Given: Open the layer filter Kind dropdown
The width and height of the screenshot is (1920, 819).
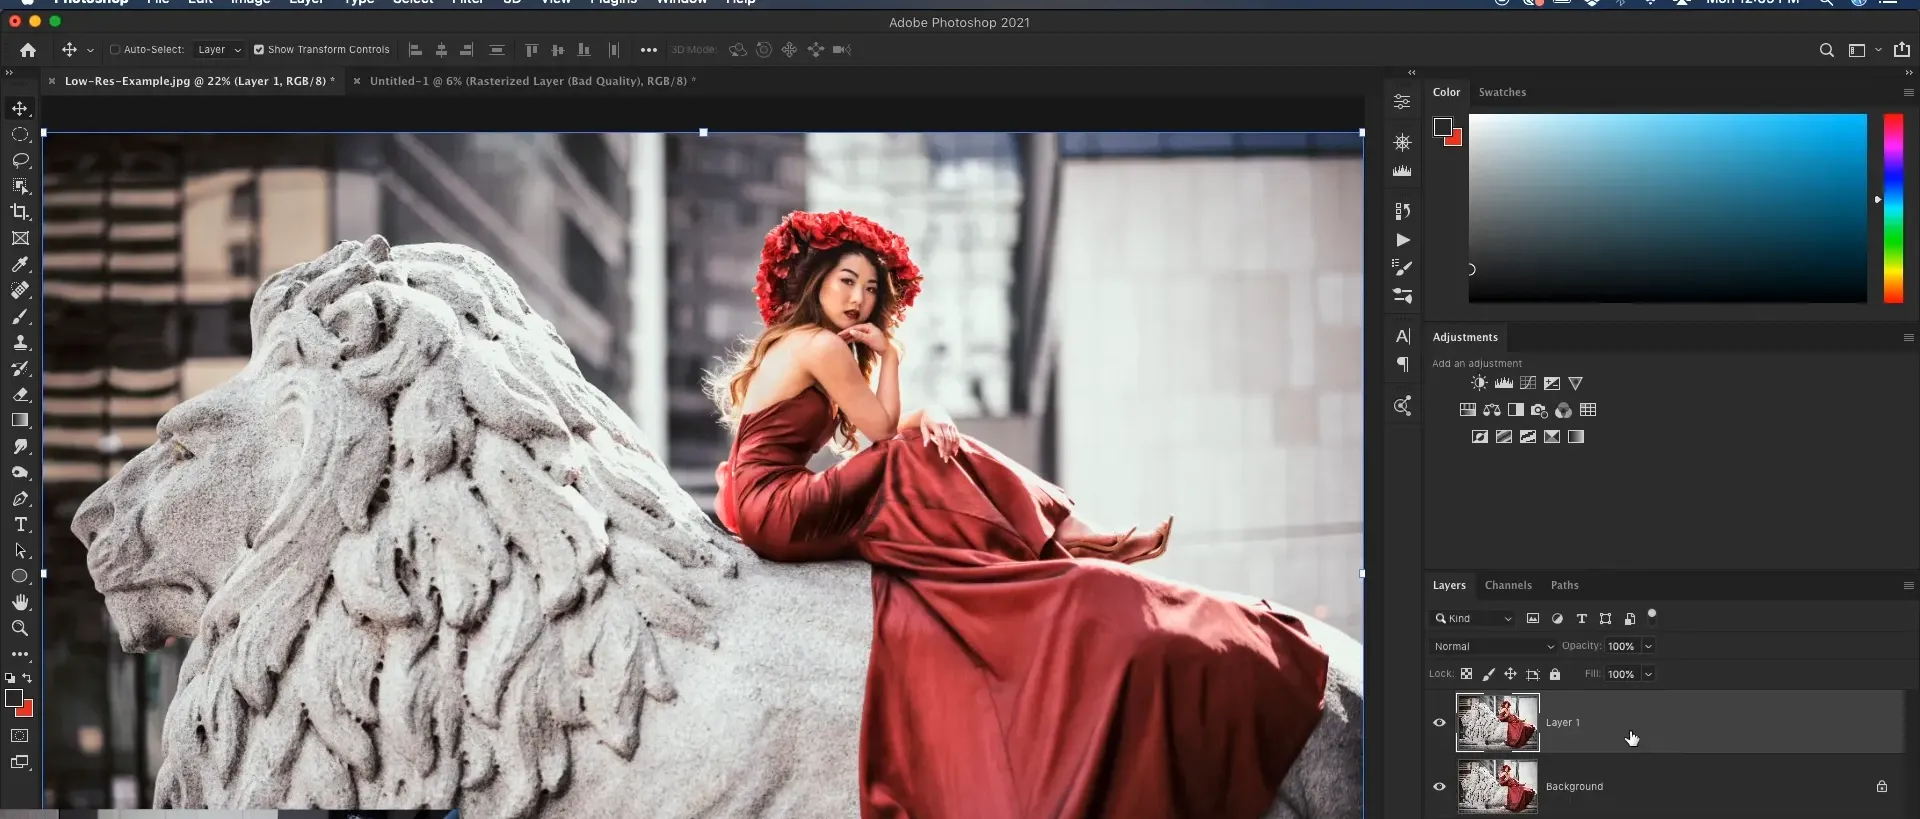Looking at the screenshot, I should (x=1473, y=619).
